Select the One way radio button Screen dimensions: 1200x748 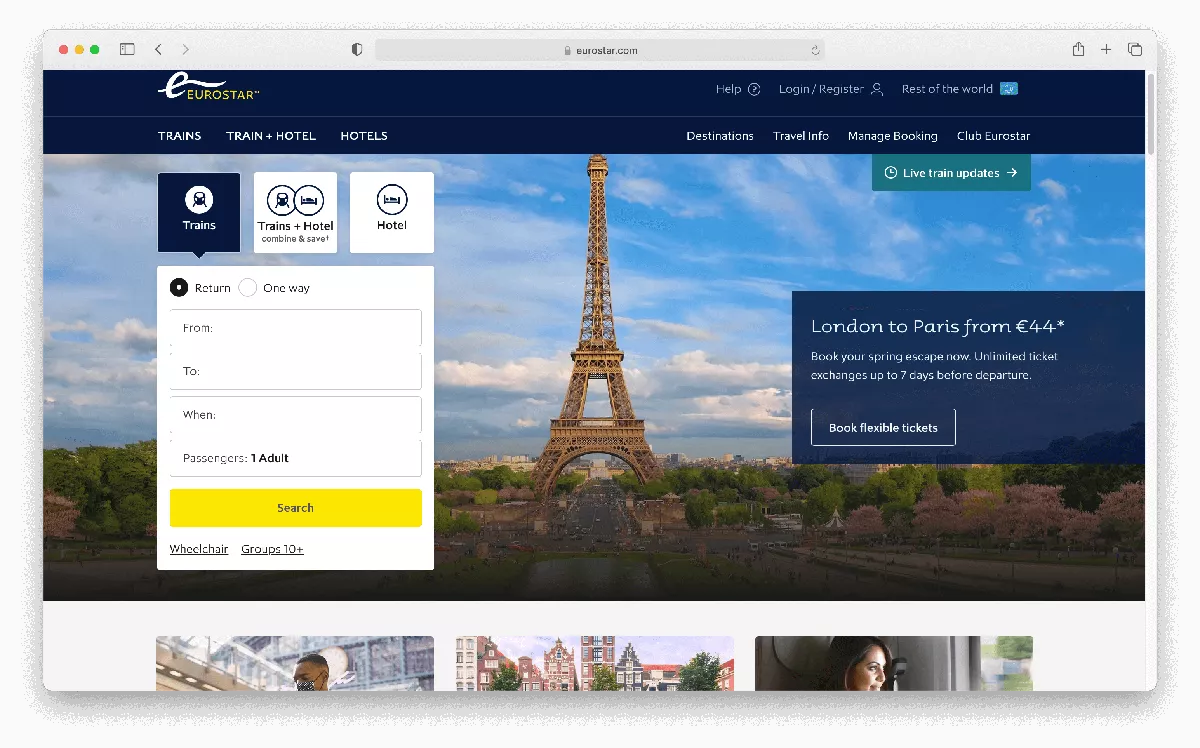click(x=248, y=288)
